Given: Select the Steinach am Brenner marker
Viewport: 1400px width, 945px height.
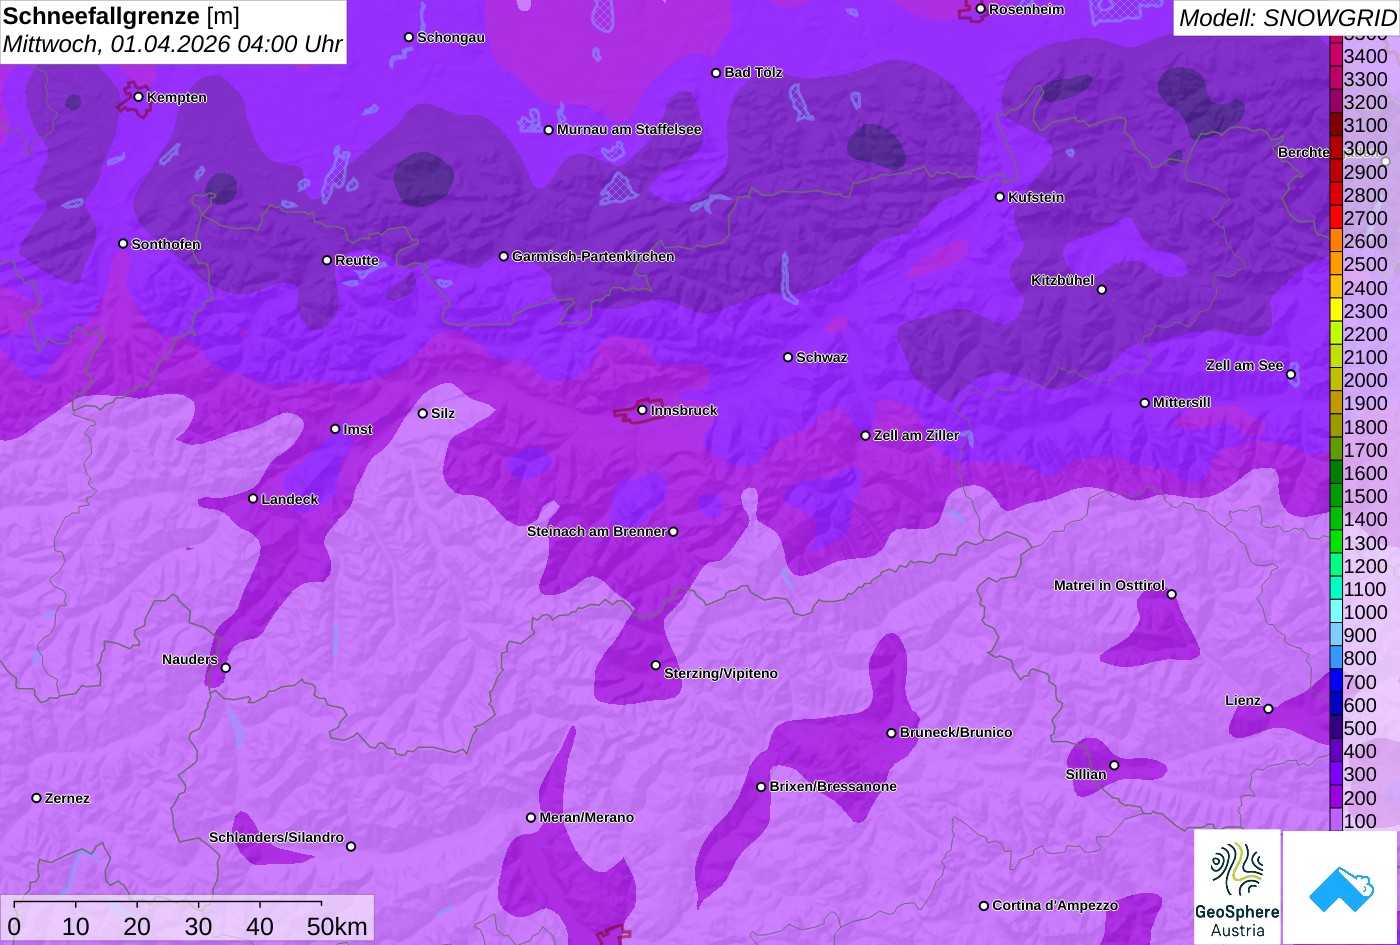Looking at the screenshot, I should (x=673, y=532).
